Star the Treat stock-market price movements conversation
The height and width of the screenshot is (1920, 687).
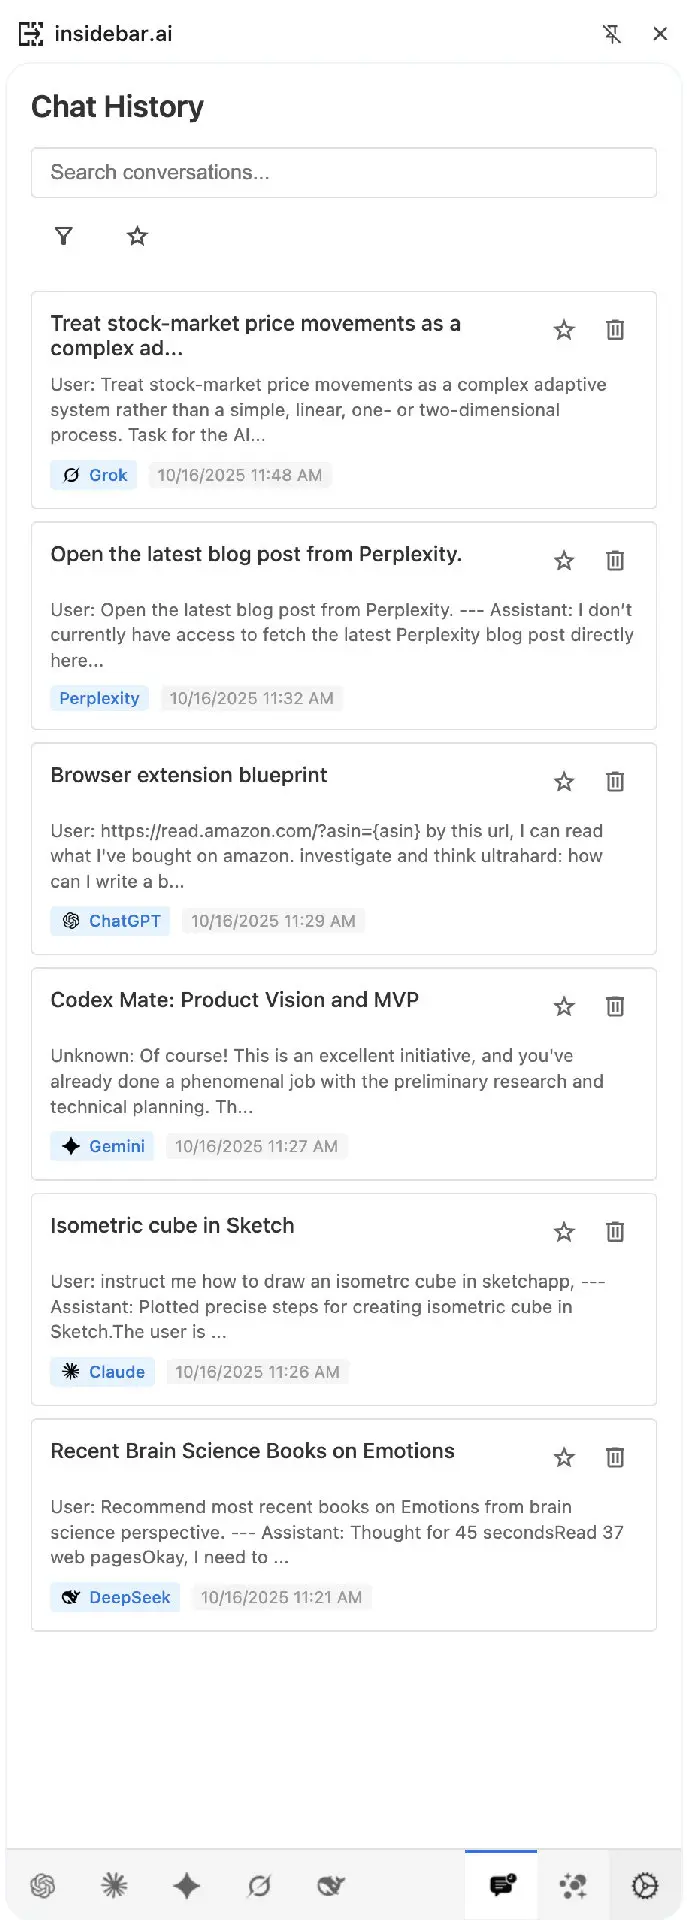tap(564, 330)
